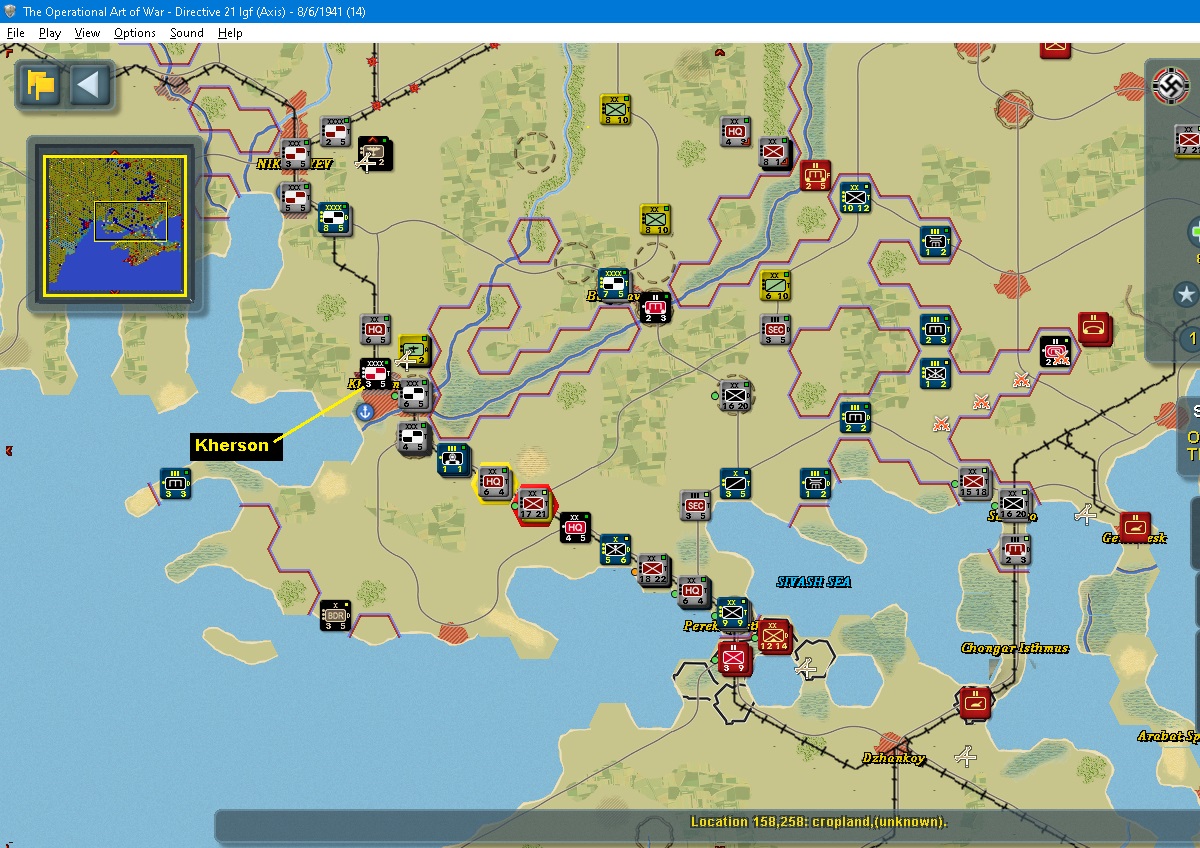Image resolution: width=1200 pixels, height=848 pixels.
Task: Open the Options menu
Action: (135, 33)
